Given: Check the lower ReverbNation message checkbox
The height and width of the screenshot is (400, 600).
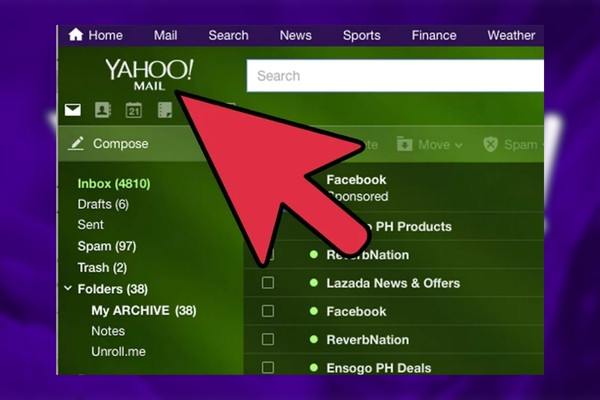Looking at the screenshot, I should pos(268,340).
